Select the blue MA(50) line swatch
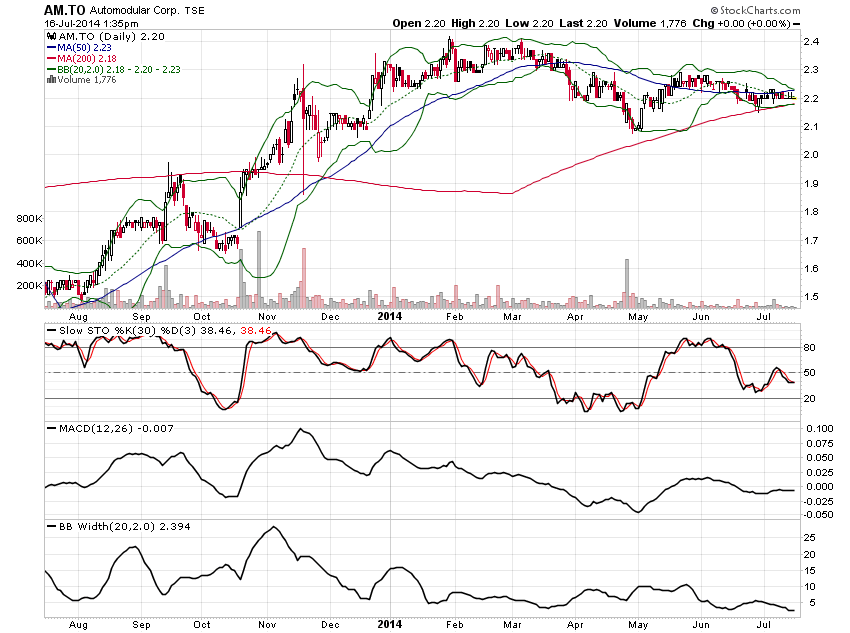Screen dimensions: 850x633 point(51,48)
